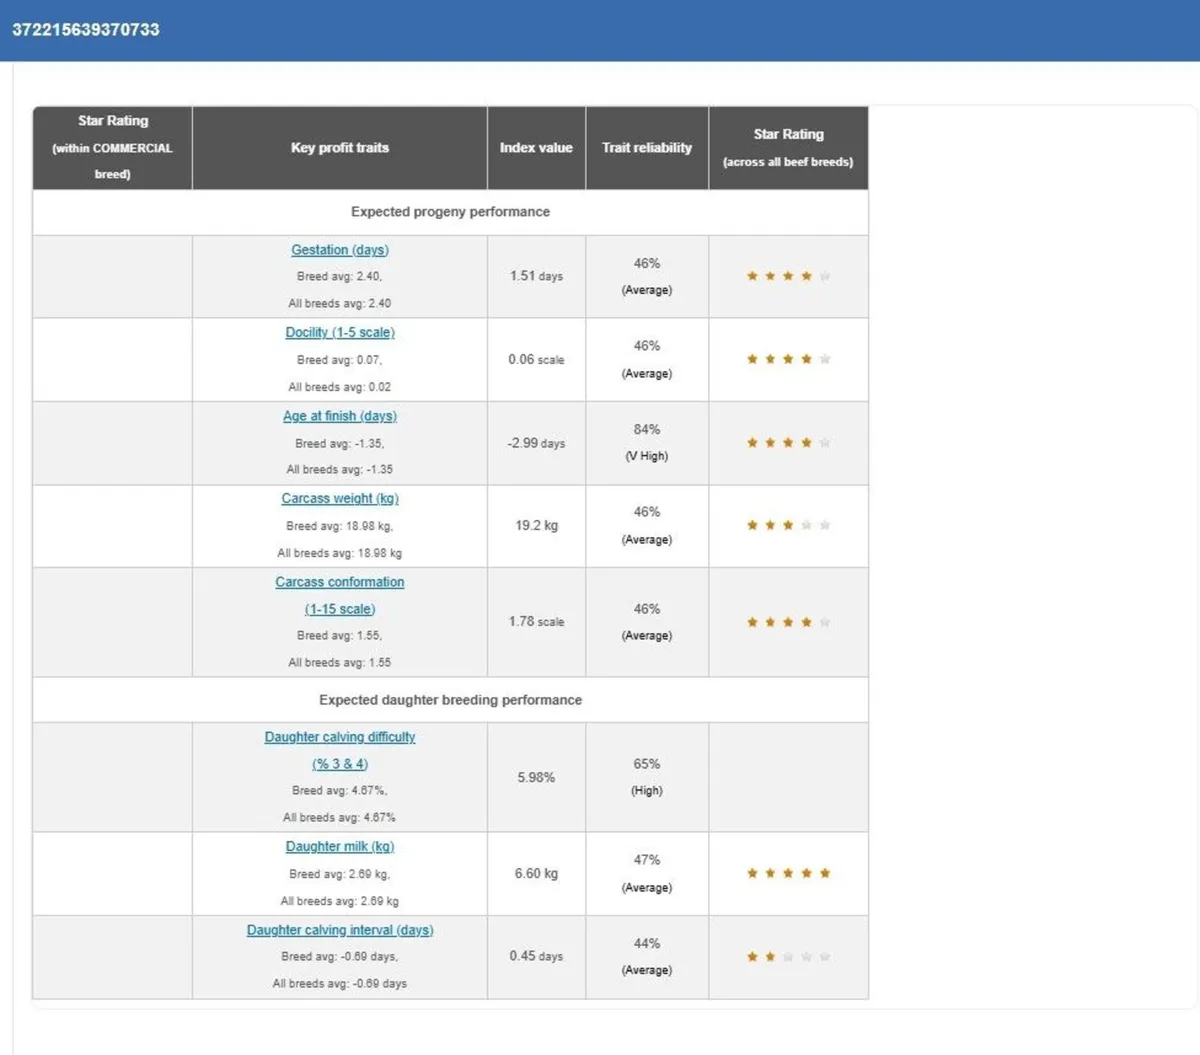Select the 1.51 days index value
The image size is (1200, 1055).
pos(536,276)
